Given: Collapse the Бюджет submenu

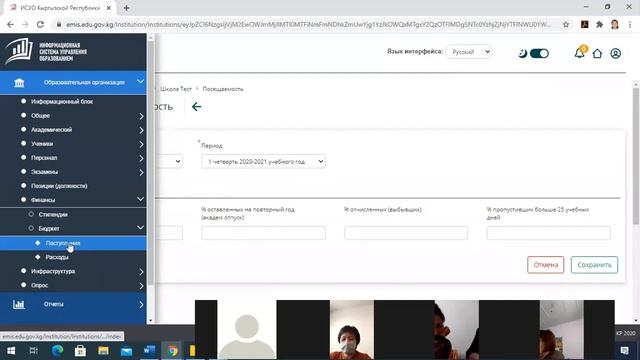Looking at the screenshot, I should [140, 228].
